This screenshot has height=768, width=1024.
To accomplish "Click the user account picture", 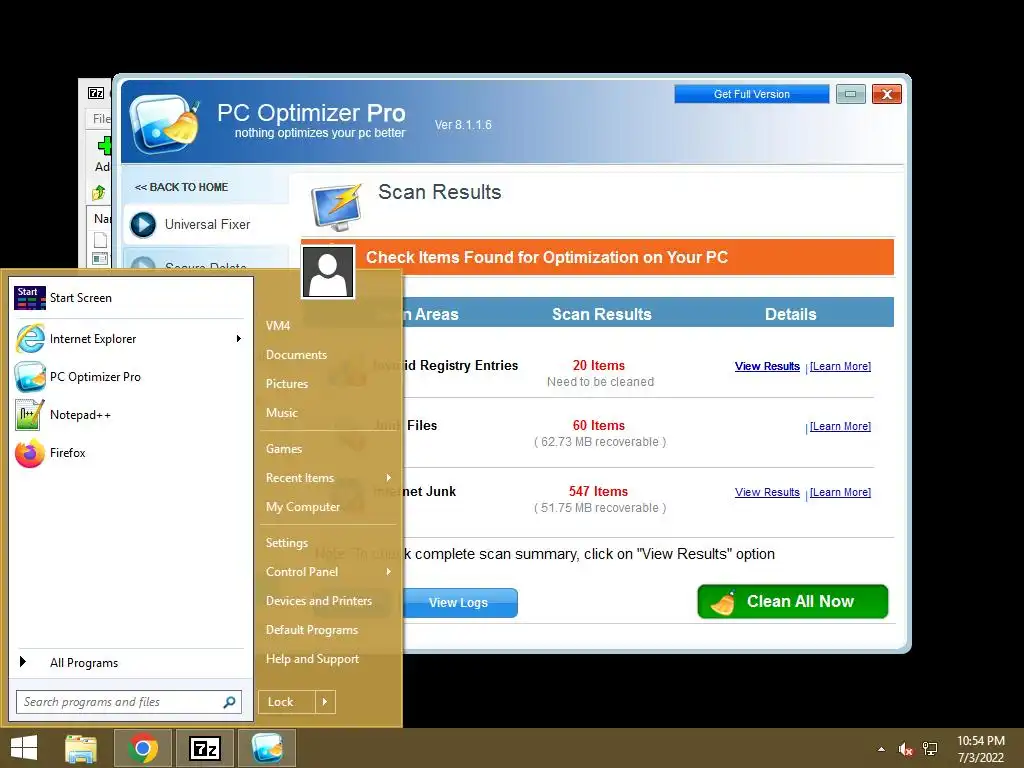I will 328,272.
